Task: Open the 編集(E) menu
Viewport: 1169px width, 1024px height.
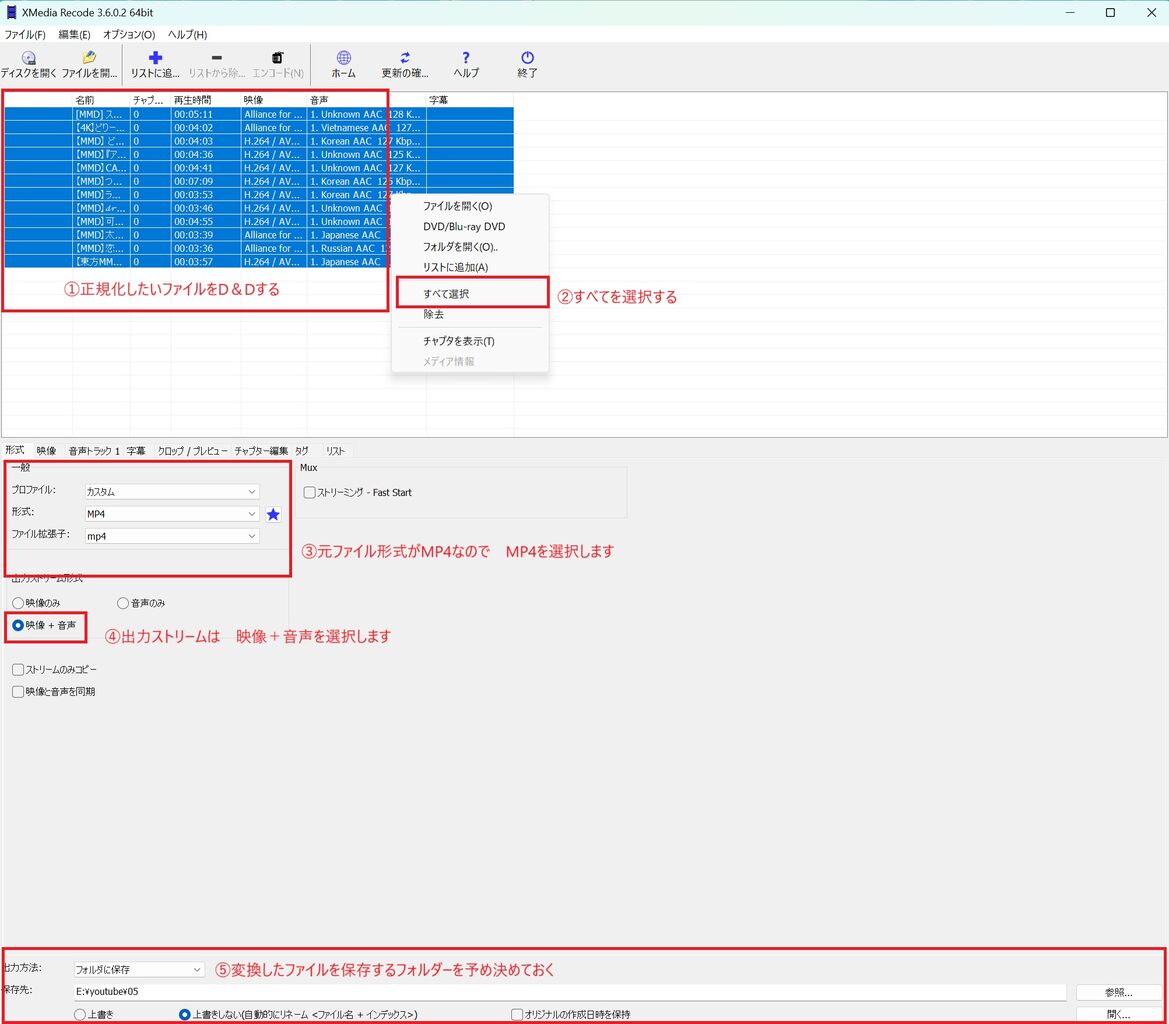Action: tap(74, 35)
